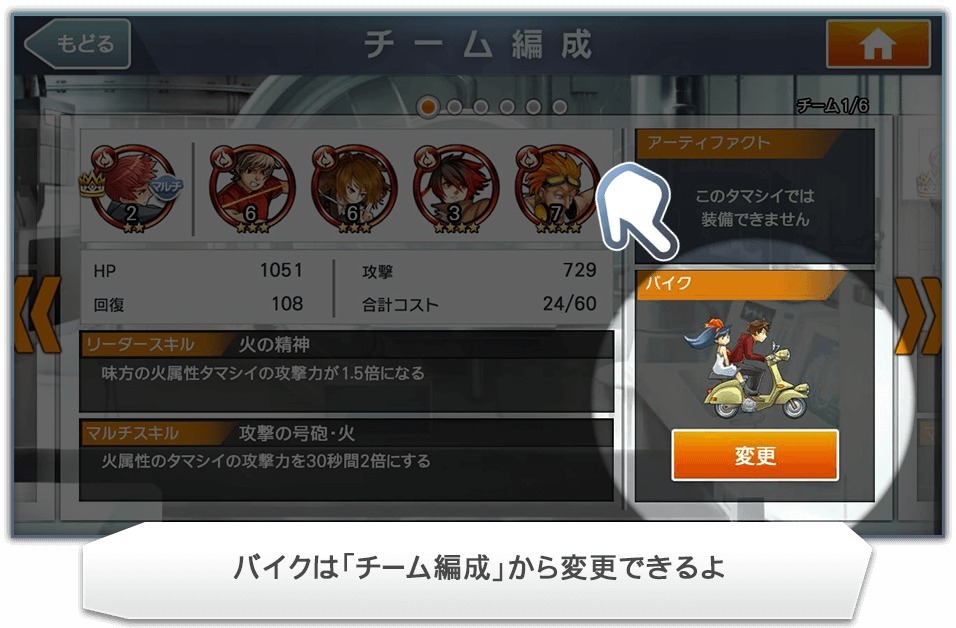Viewport: 956px width, 628px height.
Task: Click the orange 変更 button
Action: (755, 455)
